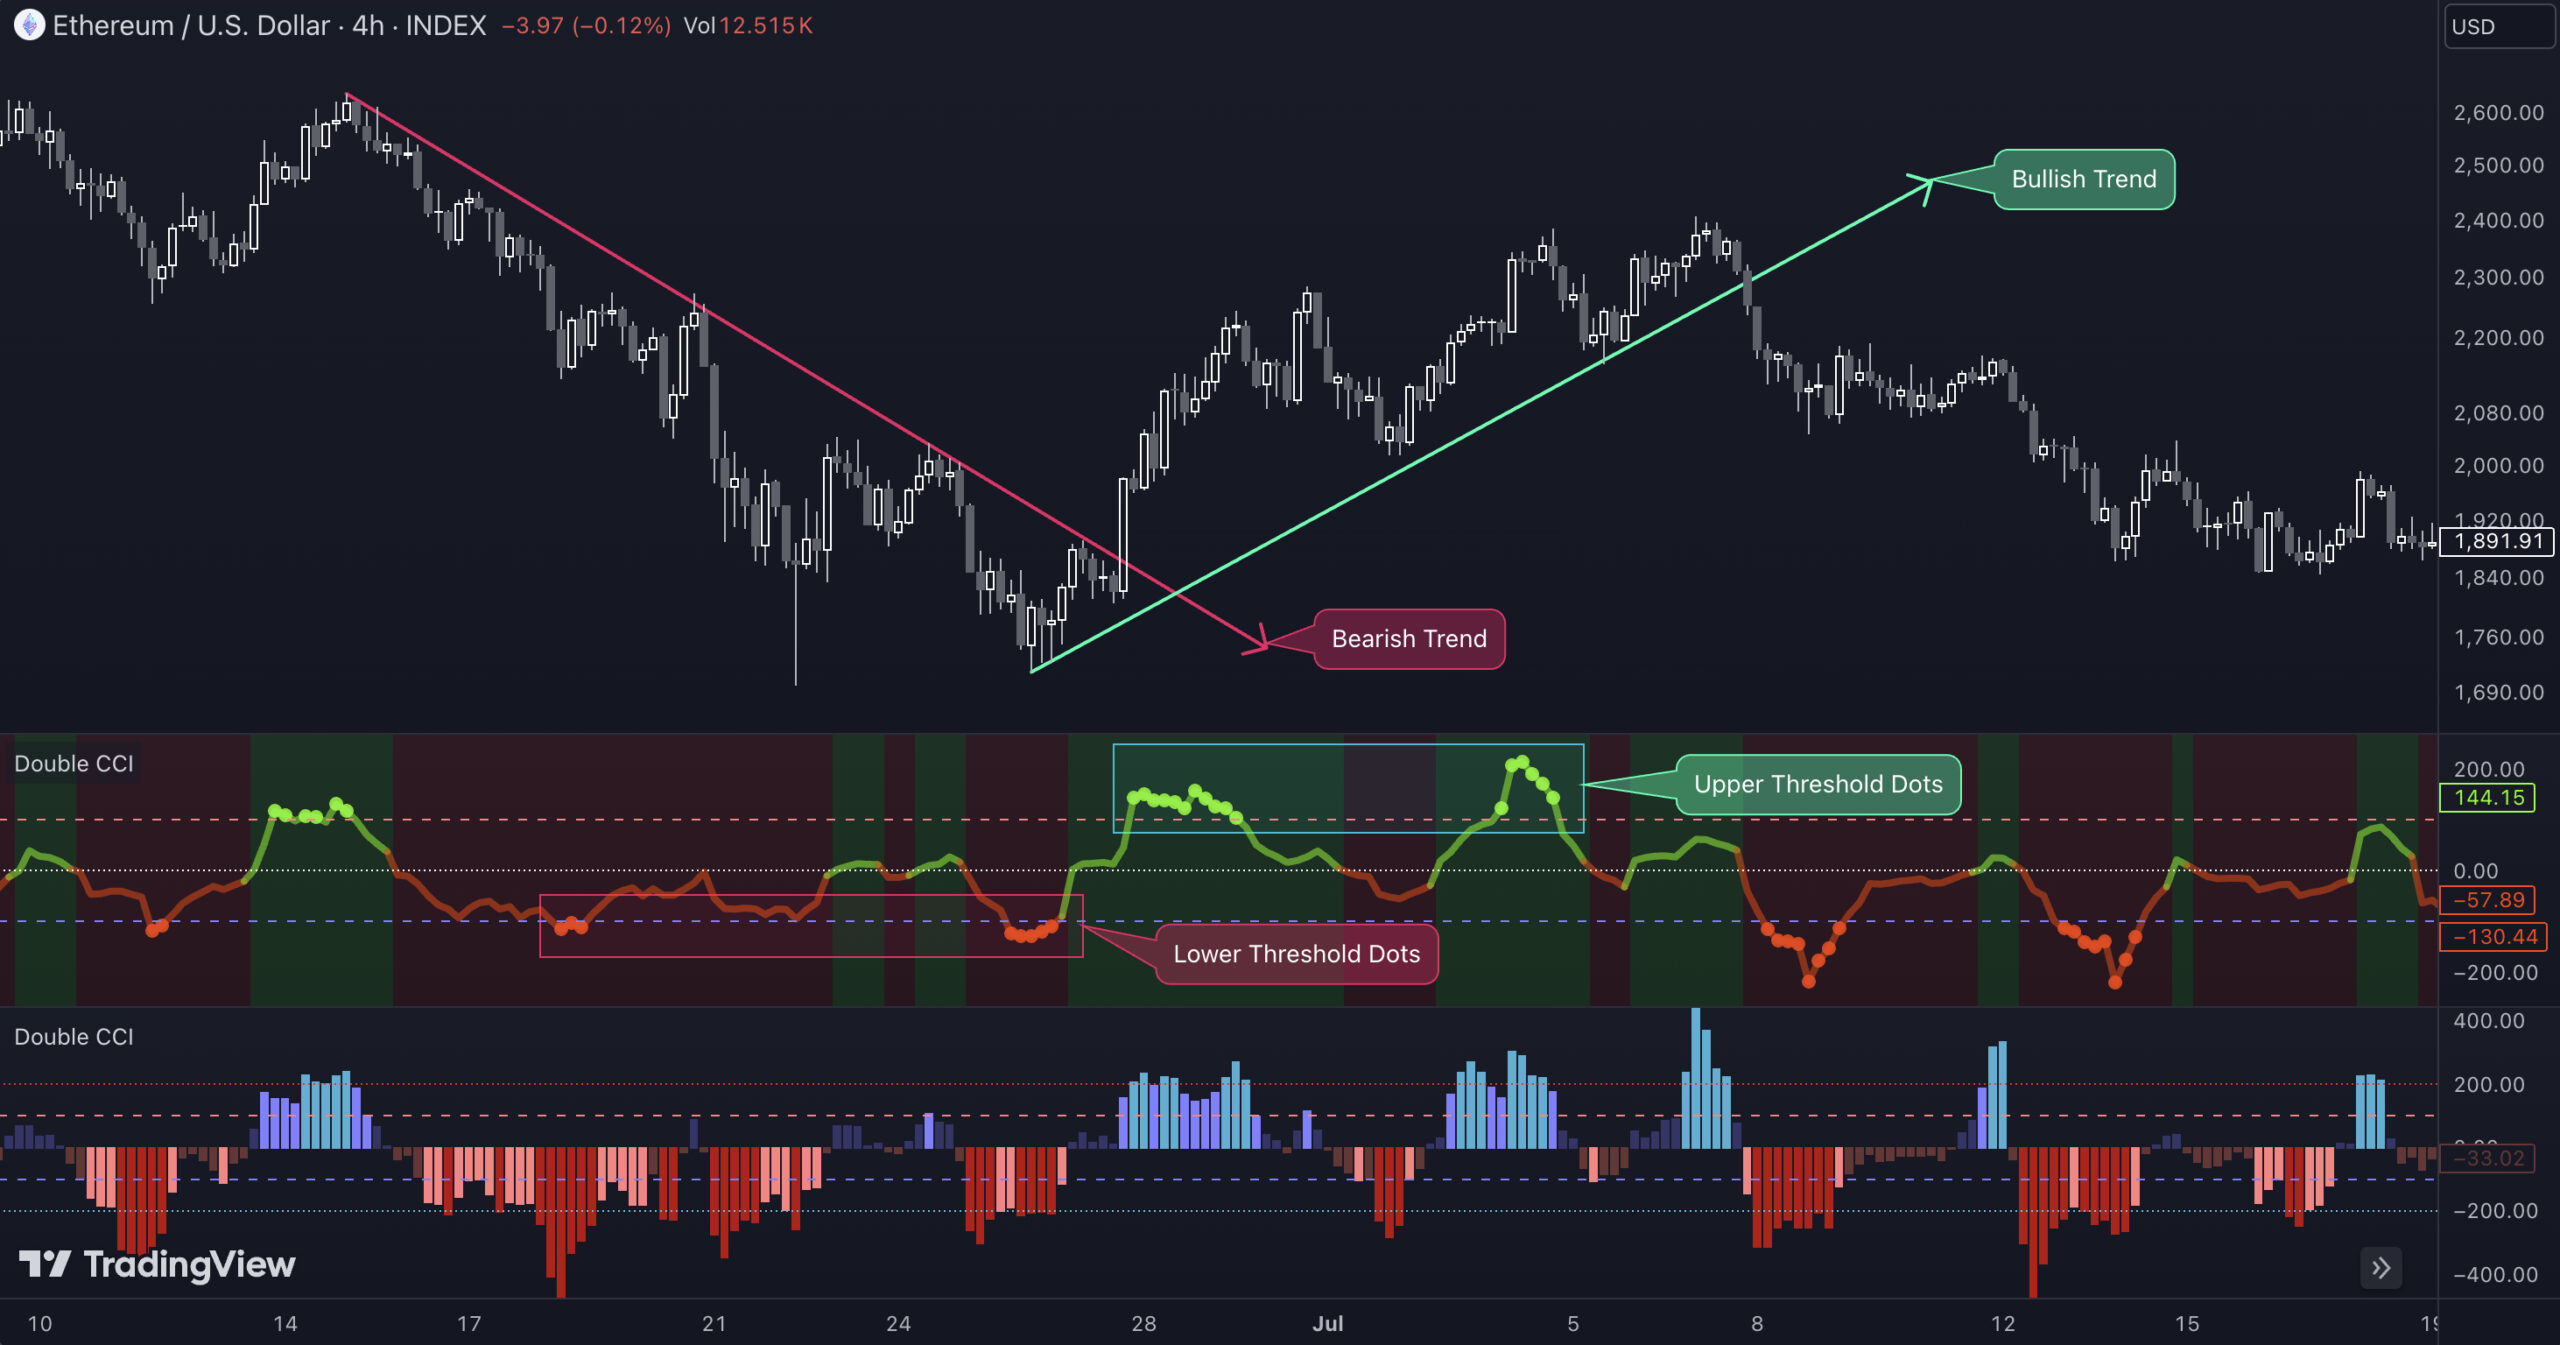Click the 2,080.00 price axis label
Screen dimensions: 2560x1345
[2499, 413]
